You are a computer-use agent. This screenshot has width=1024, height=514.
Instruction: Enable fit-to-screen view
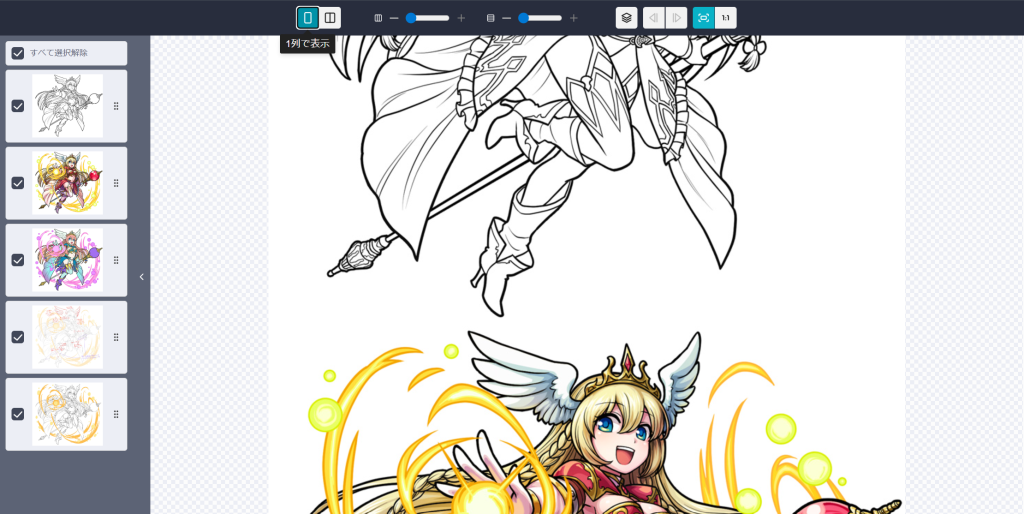tap(703, 18)
